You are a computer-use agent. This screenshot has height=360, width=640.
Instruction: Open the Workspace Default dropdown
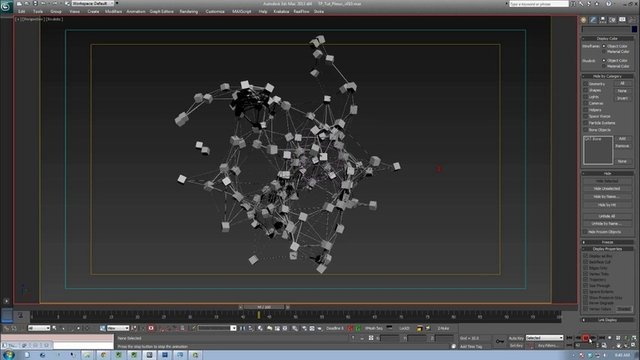(93, 3)
